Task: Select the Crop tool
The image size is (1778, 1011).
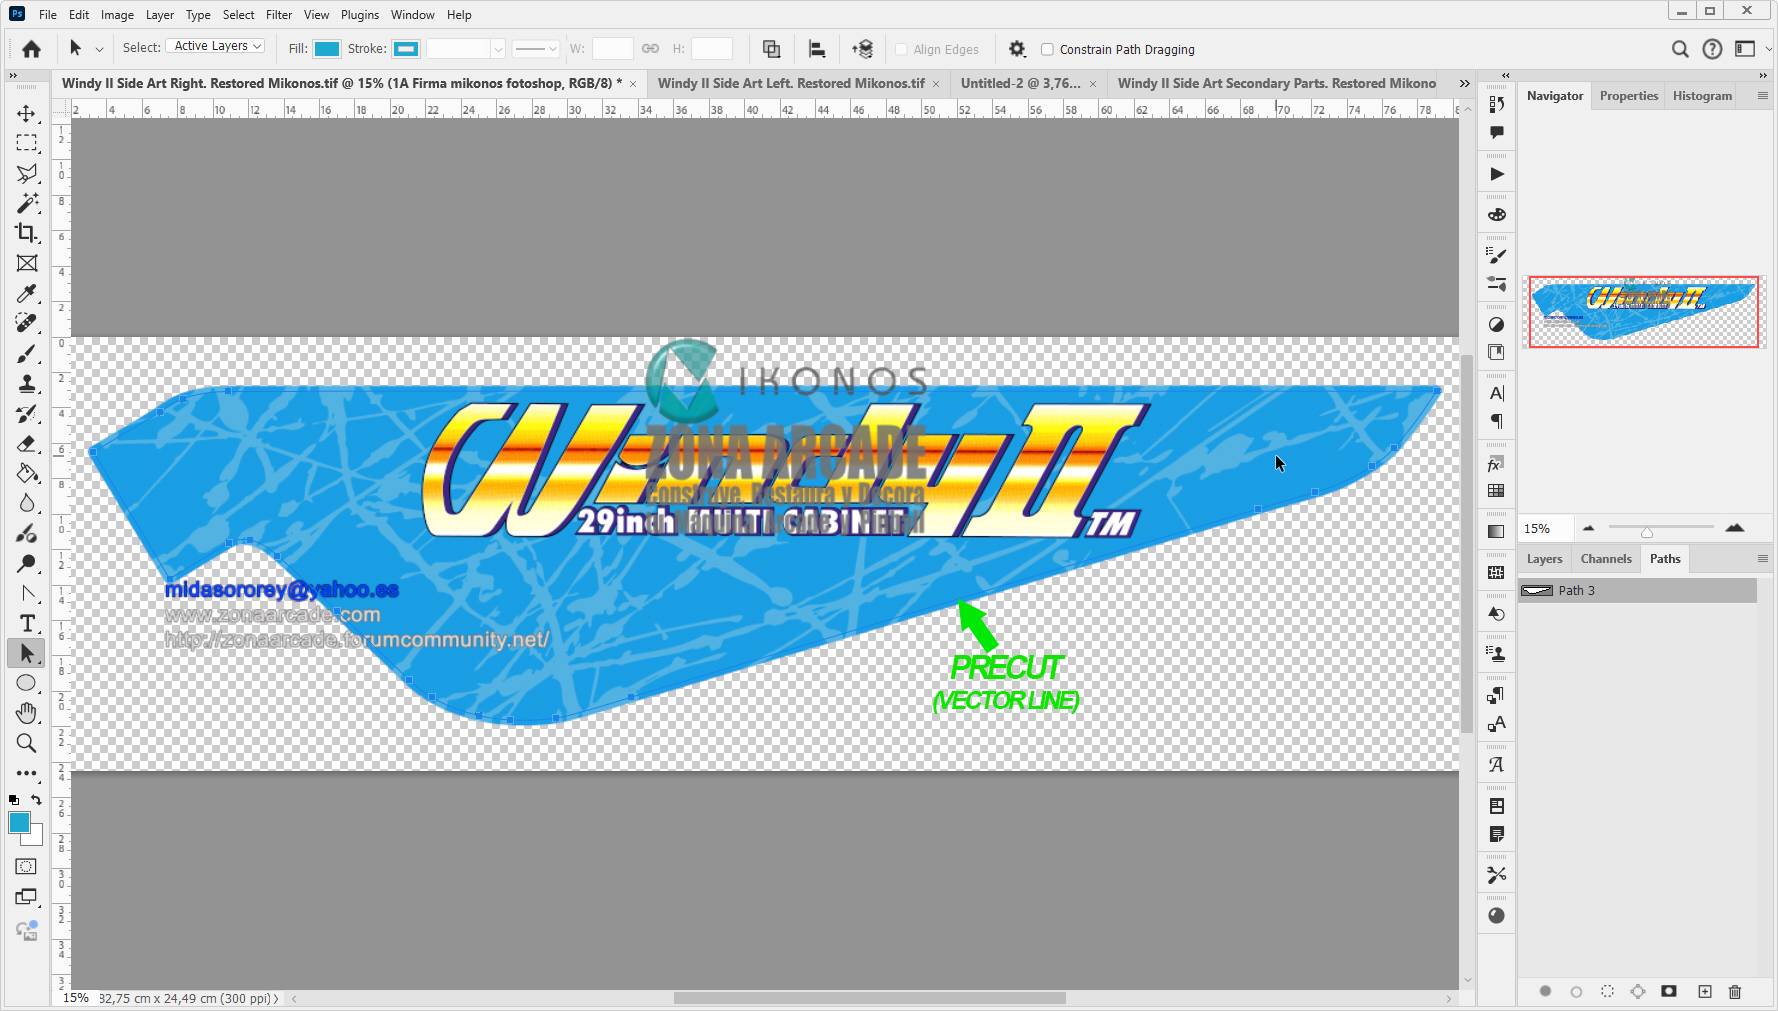Action: click(27, 233)
